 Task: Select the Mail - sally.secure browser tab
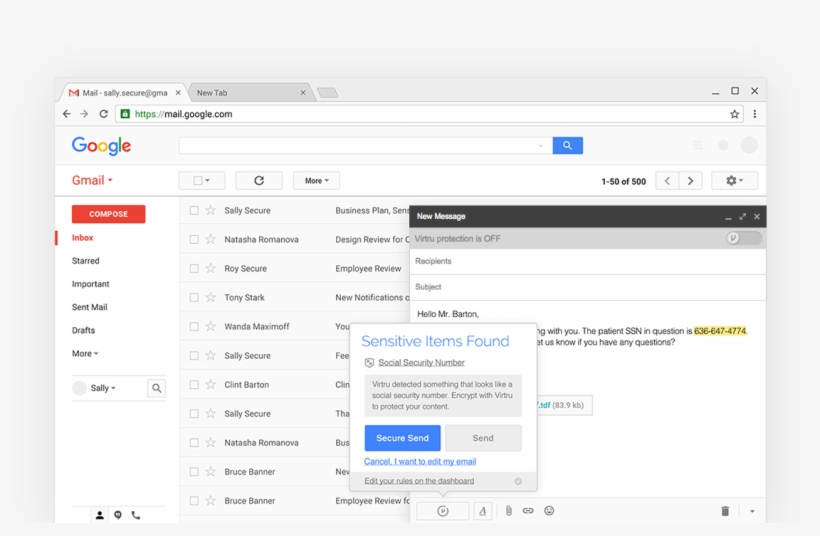[x=124, y=93]
